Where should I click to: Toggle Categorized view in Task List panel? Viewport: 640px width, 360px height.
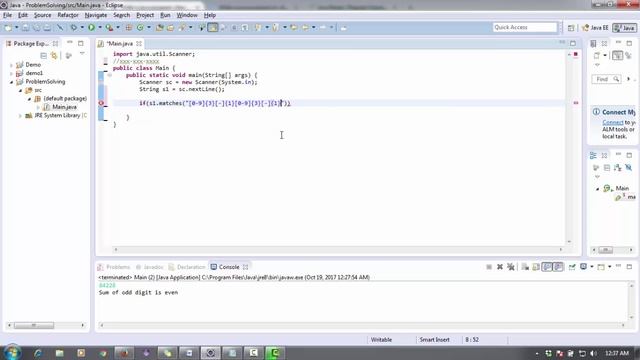pos(618,56)
